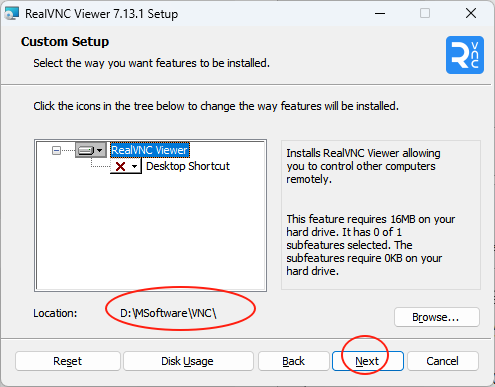This screenshot has height=387, width=495.
Task: Click the install location path D:\MSoftware\VNC\
Action: point(168,313)
